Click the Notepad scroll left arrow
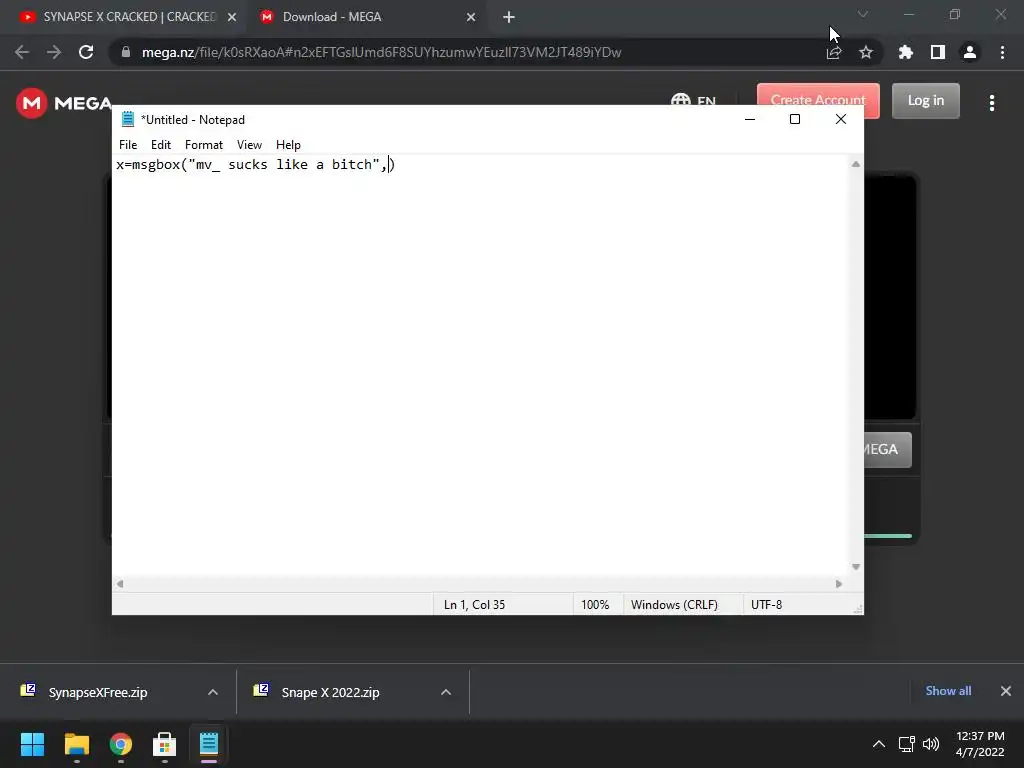The height and width of the screenshot is (768, 1024). [120, 584]
